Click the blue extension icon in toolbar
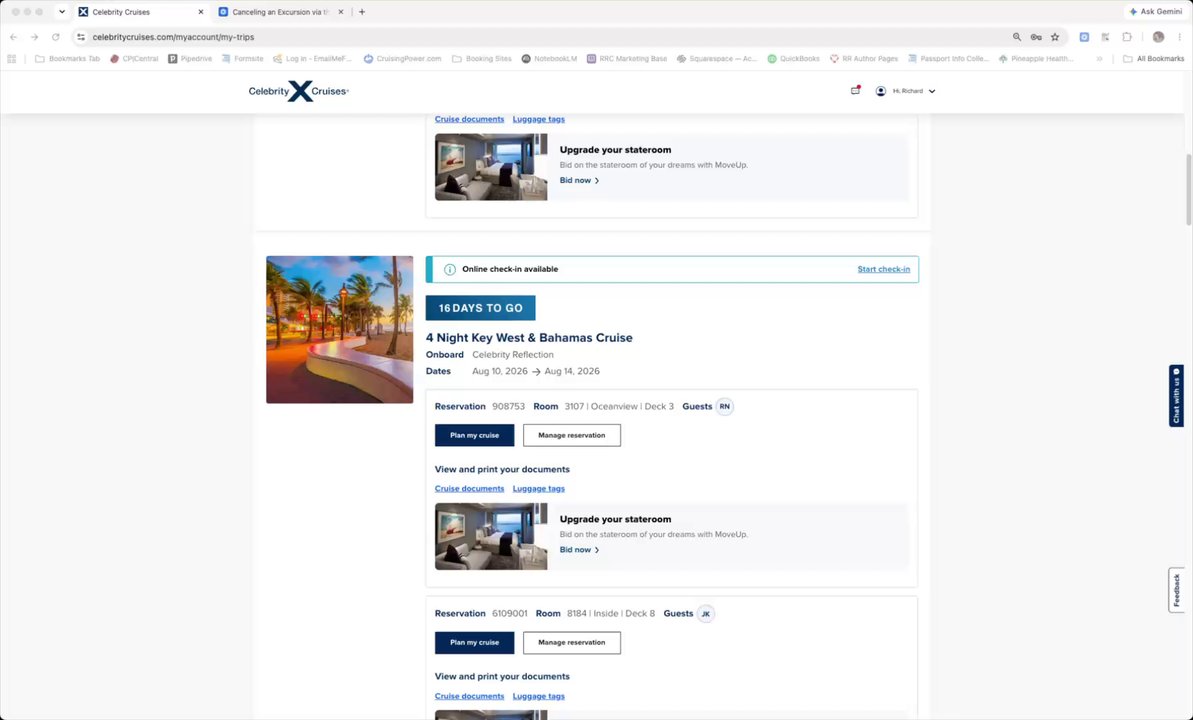Viewport: 1193px width, 720px height. 1084,37
